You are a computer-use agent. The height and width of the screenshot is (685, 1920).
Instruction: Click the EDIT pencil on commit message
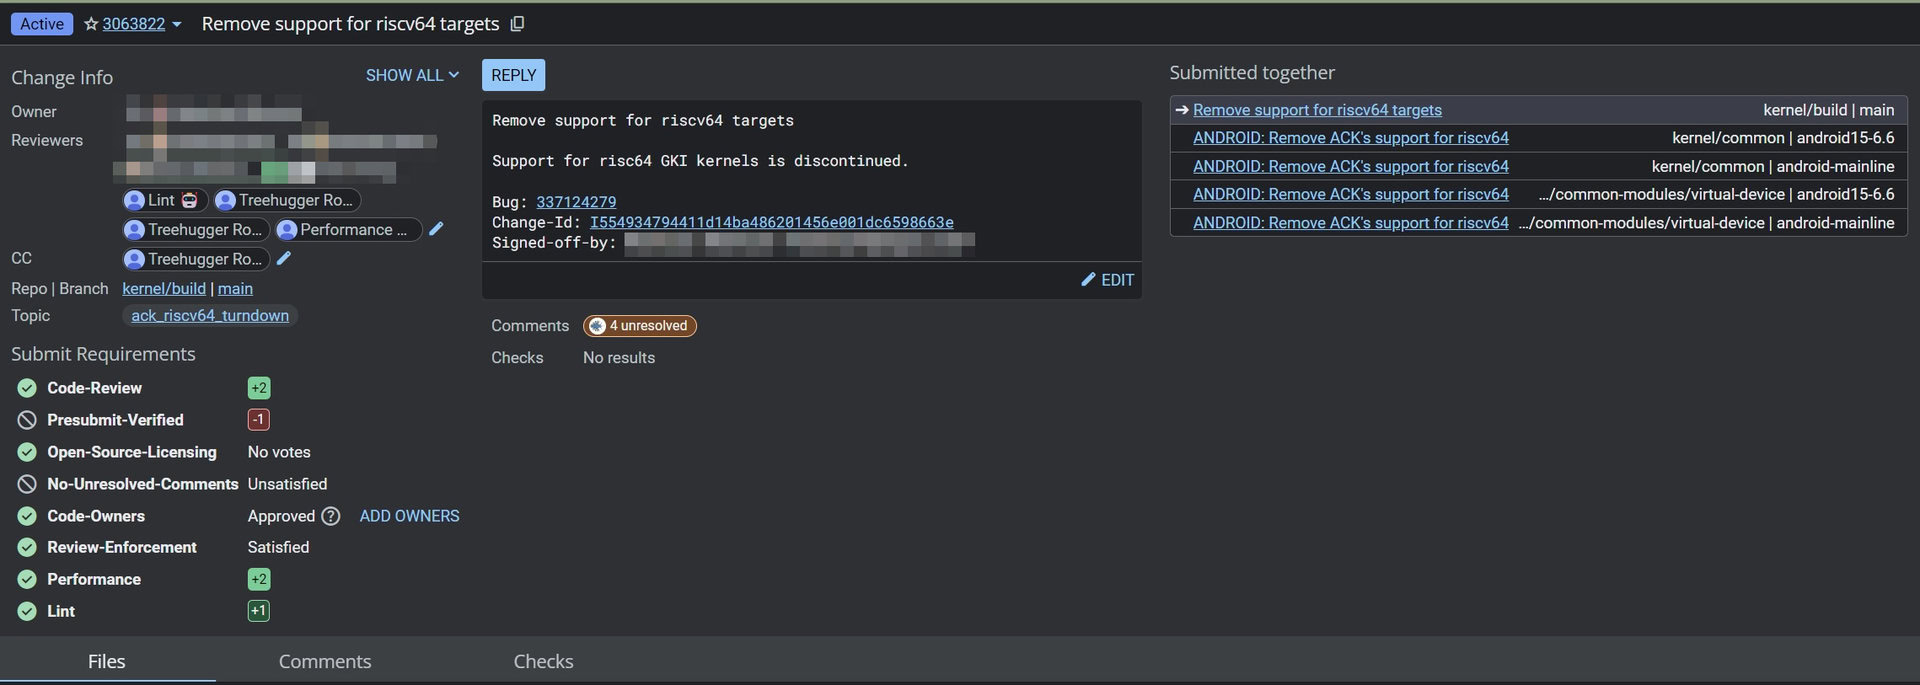click(1107, 280)
